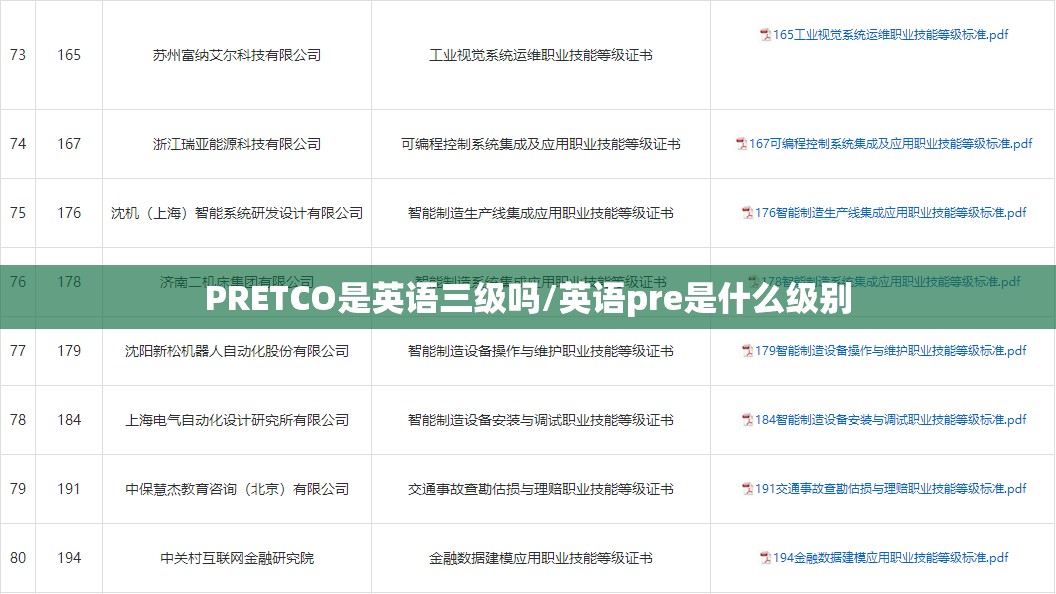The width and height of the screenshot is (1056, 594).
Task: Select row number cell 74
Action: pos(18,144)
